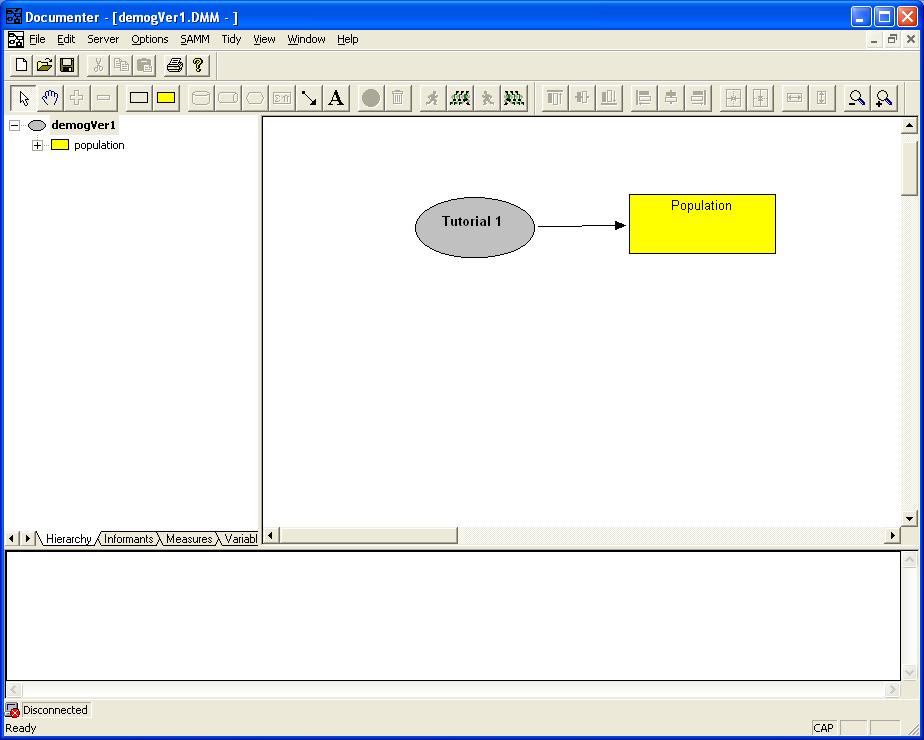The height and width of the screenshot is (740, 924).
Task: Click the plus expand tool icon
Action: (x=77, y=98)
